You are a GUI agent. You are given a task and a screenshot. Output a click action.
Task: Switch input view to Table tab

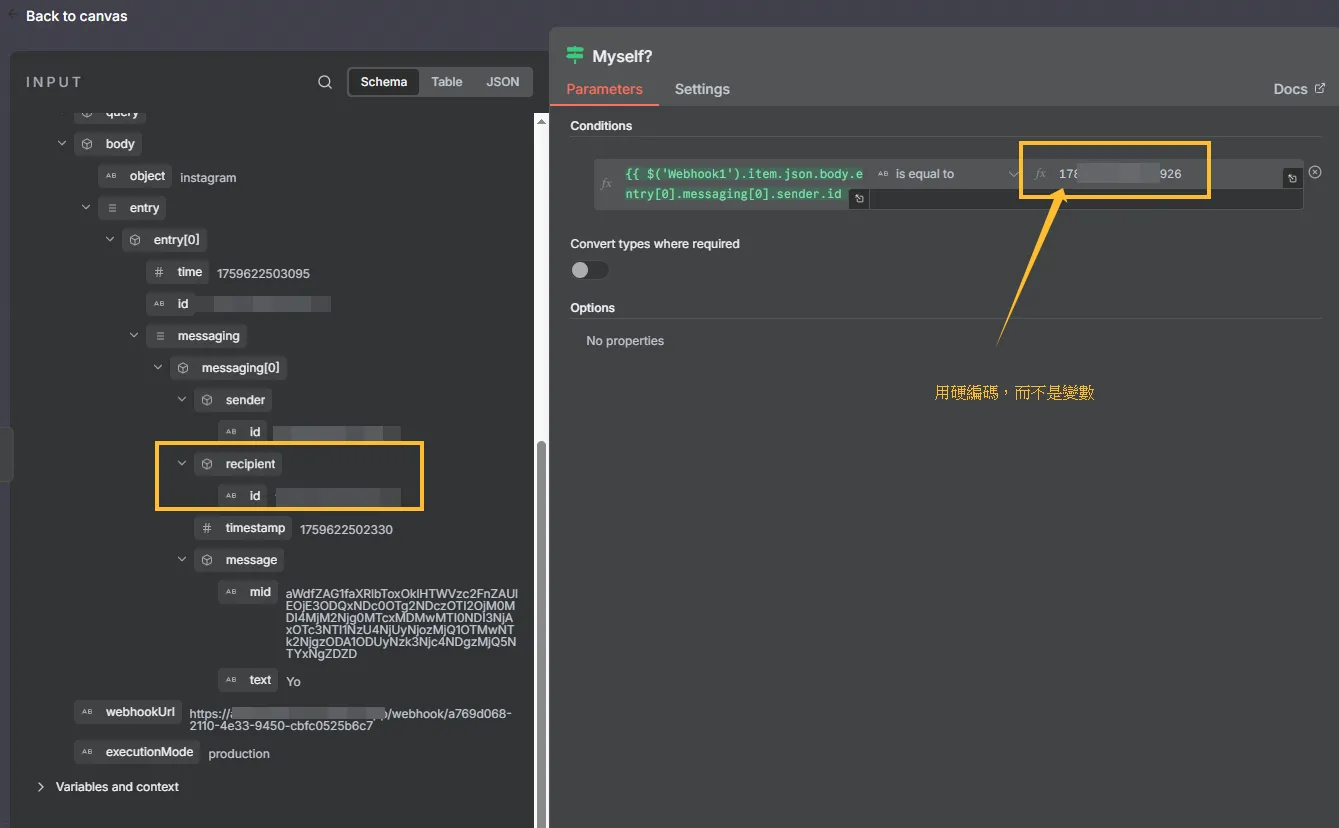[x=447, y=82]
